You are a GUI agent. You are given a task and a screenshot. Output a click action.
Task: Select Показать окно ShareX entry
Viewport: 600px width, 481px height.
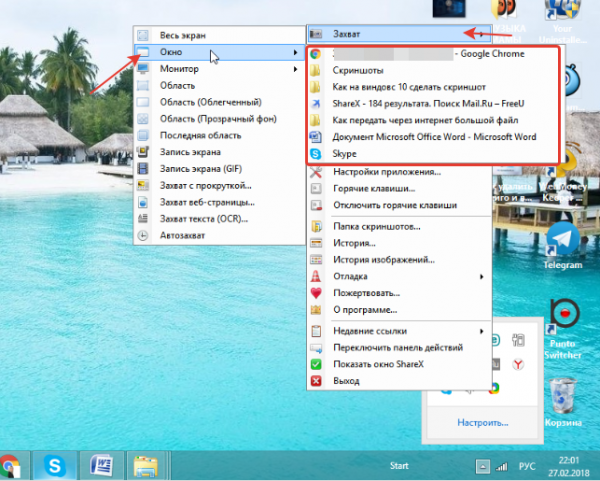(x=399, y=364)
